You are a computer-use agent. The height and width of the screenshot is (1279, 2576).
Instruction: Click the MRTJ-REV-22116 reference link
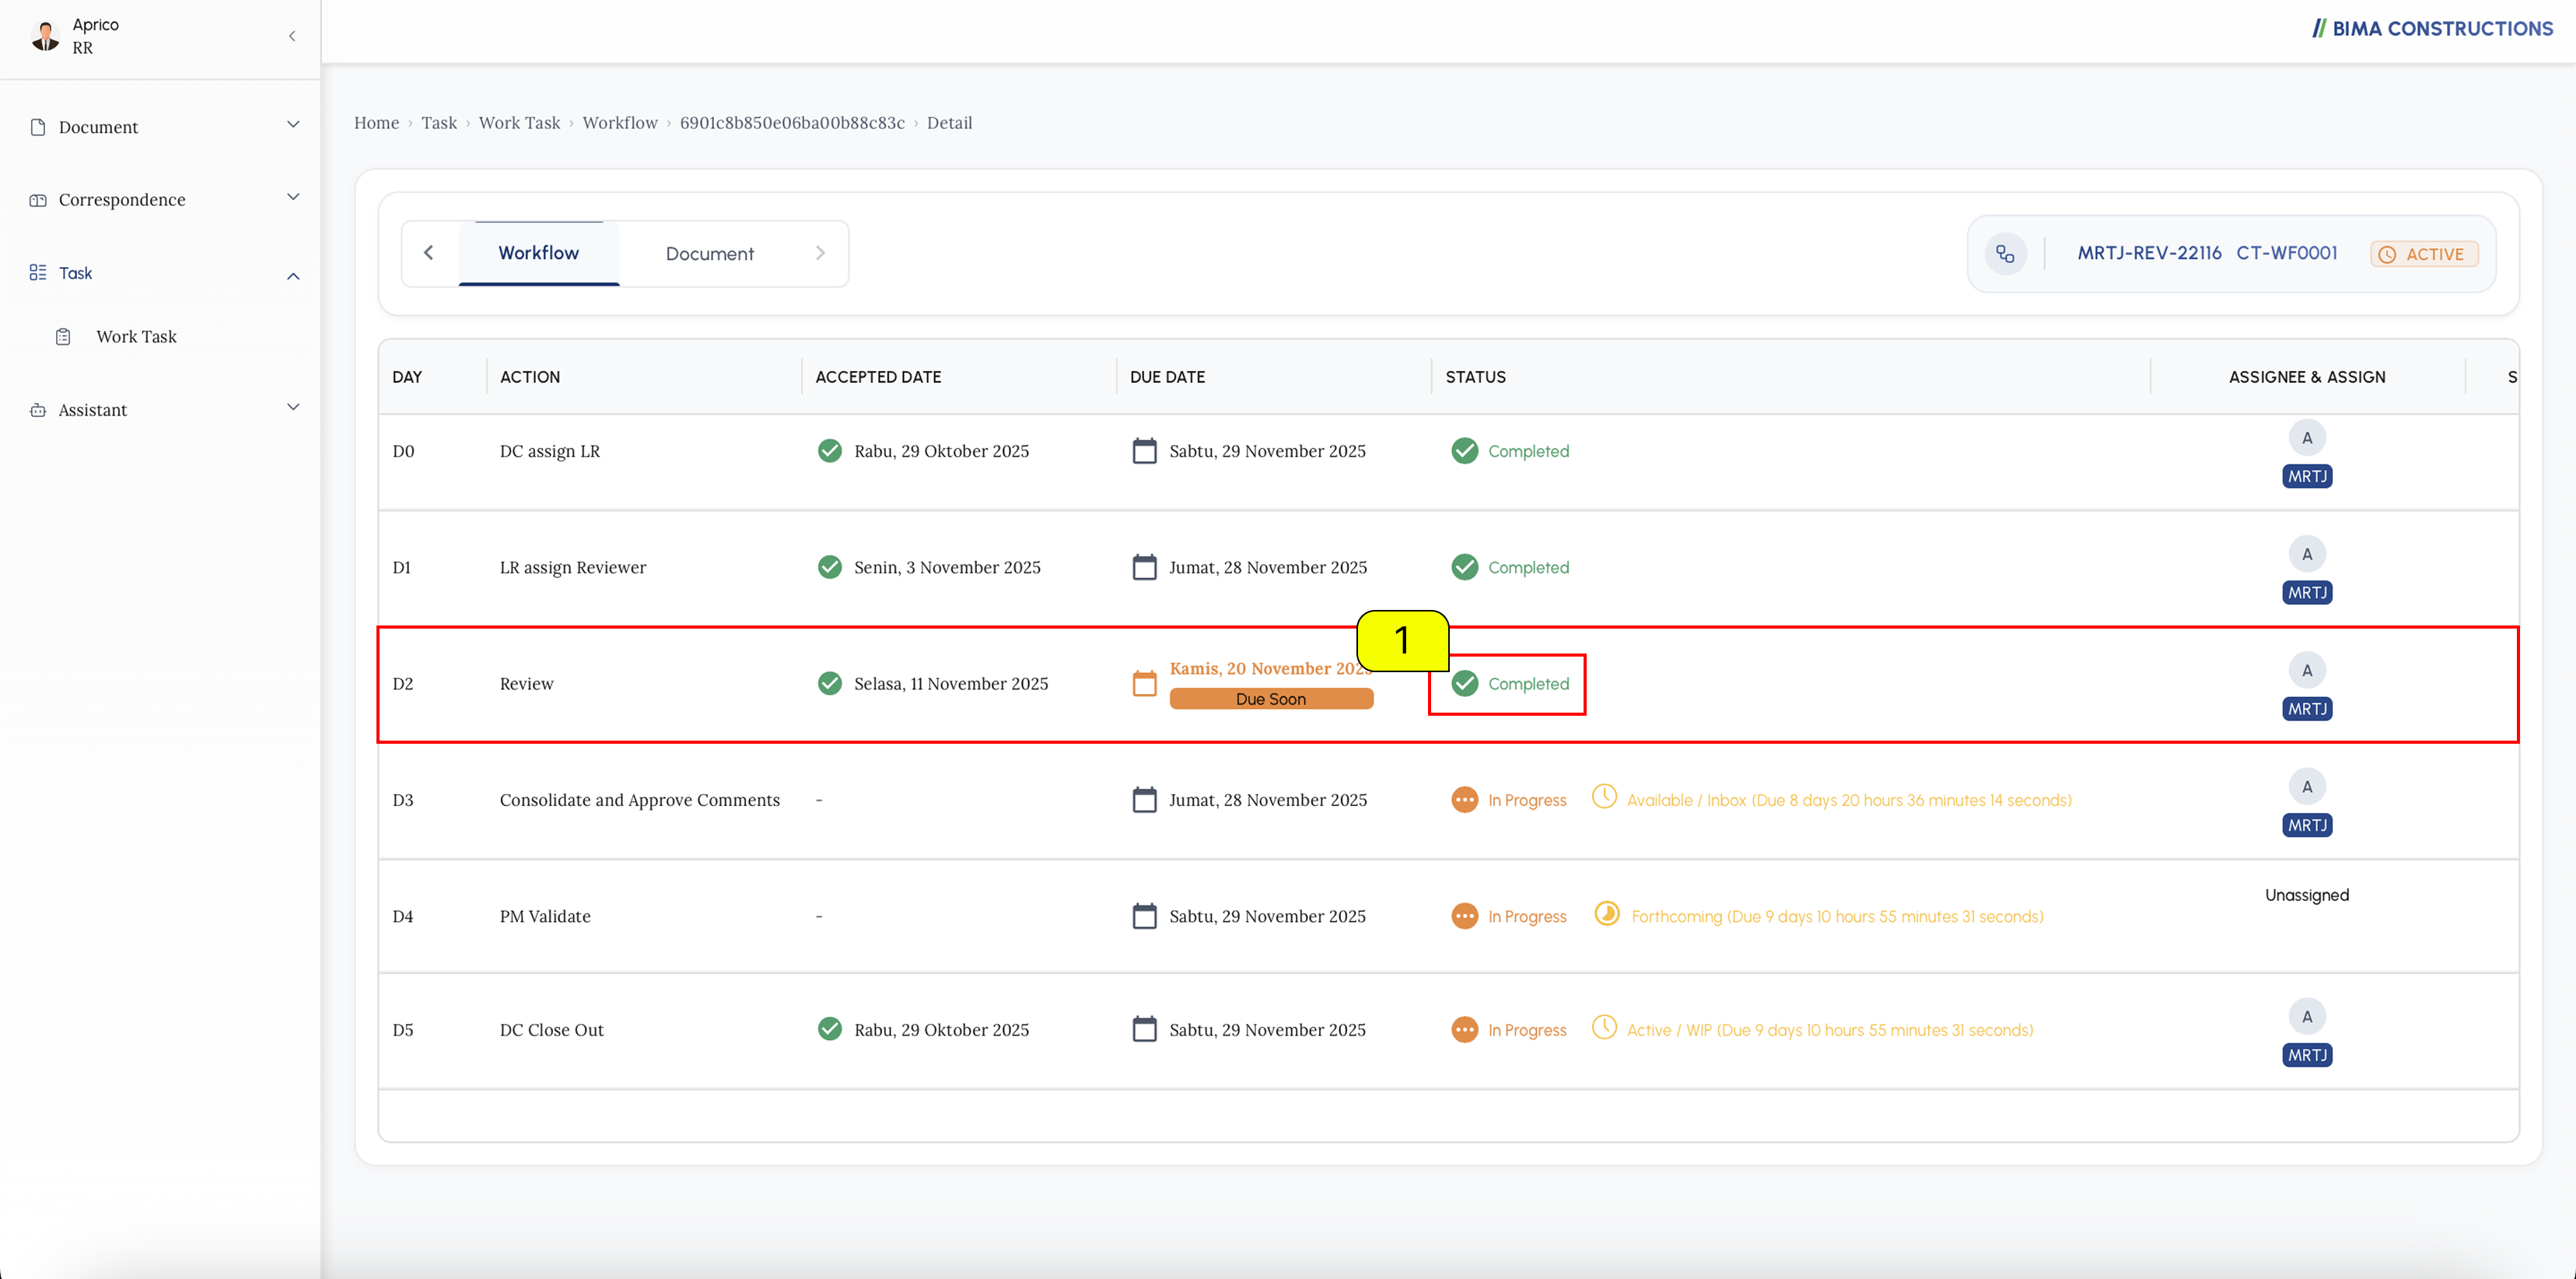2149,254
